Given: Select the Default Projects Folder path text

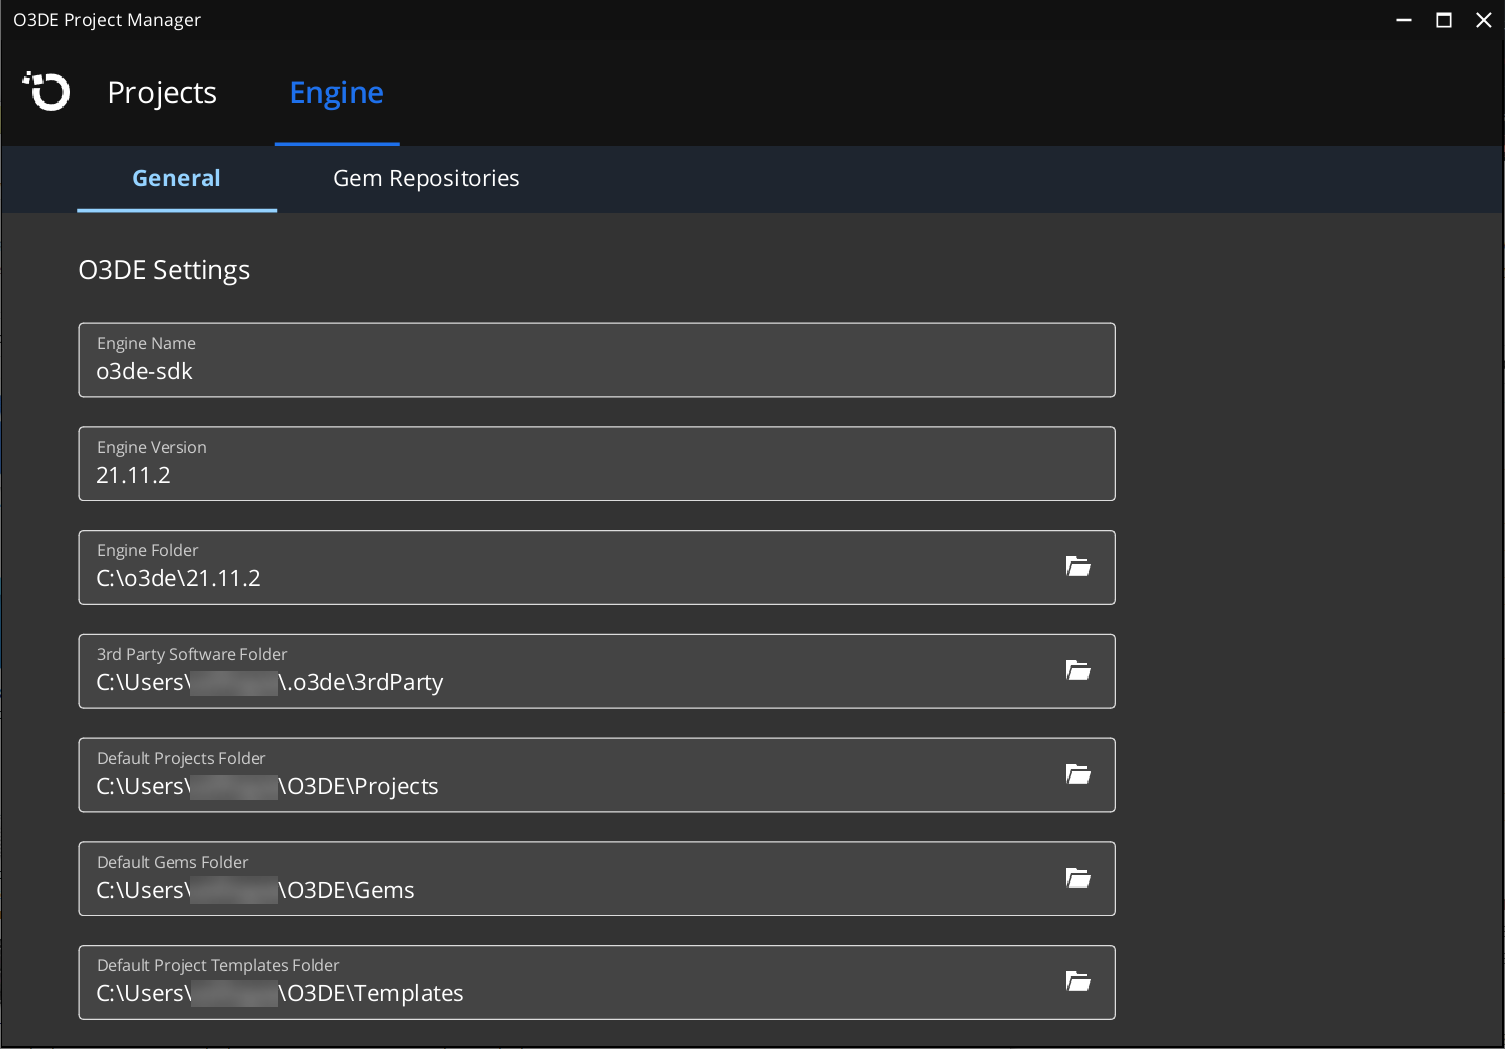Looking at the screenshot, I should pyautogui.click(x=266, y=786).
